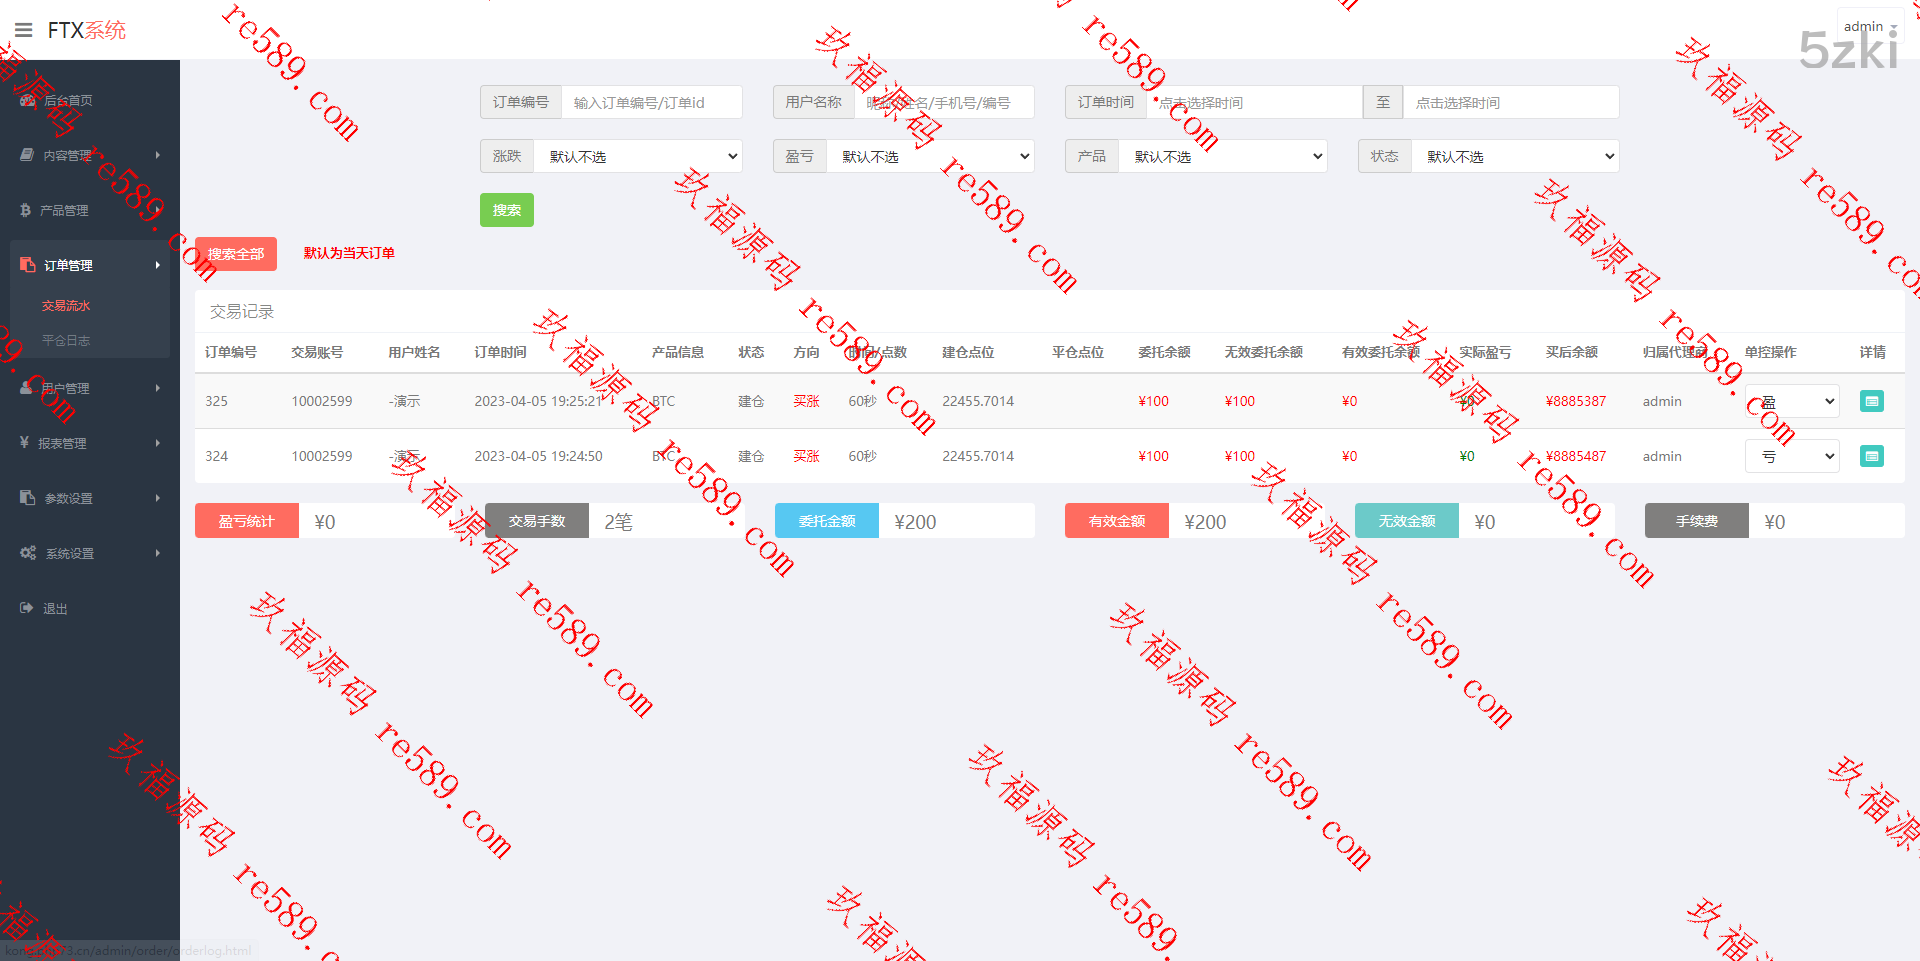Click the 订单管理 sidebar icon
Viewport: 1920px width, 961px height.
tap(27, 265)
